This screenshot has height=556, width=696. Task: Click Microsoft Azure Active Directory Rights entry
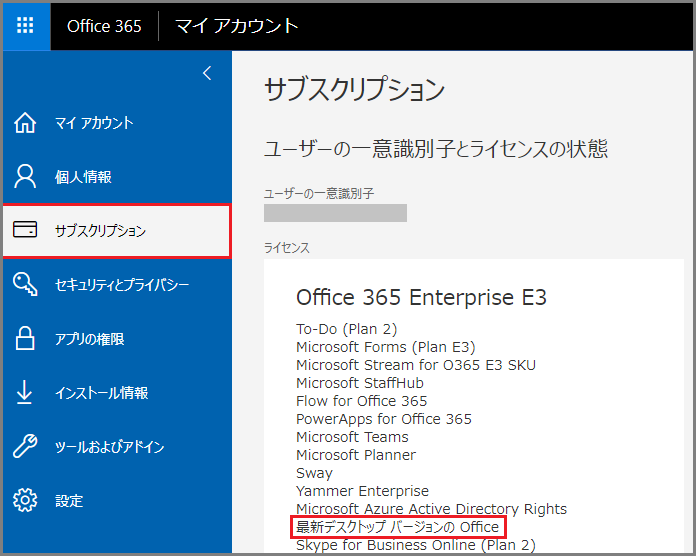pyautogui.click(x=431, y=509)
